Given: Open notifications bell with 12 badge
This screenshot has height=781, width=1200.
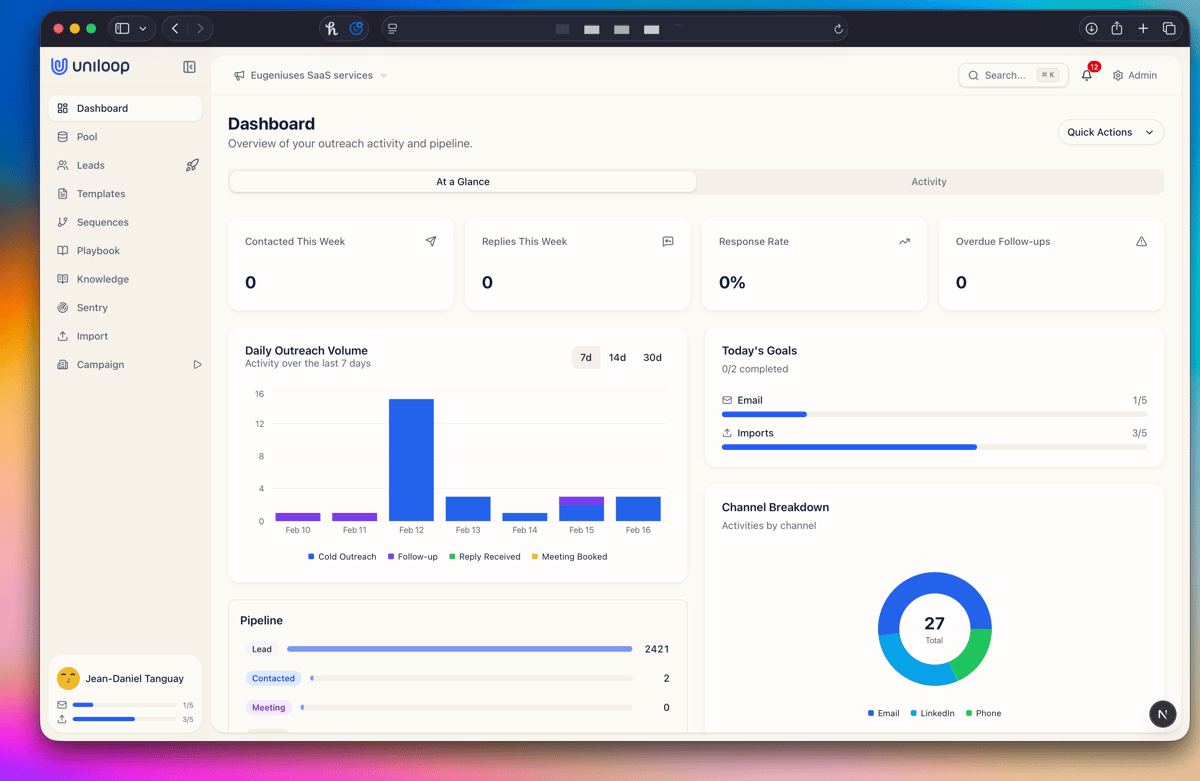Looking at the screenshot, I should click(1088, 74).
